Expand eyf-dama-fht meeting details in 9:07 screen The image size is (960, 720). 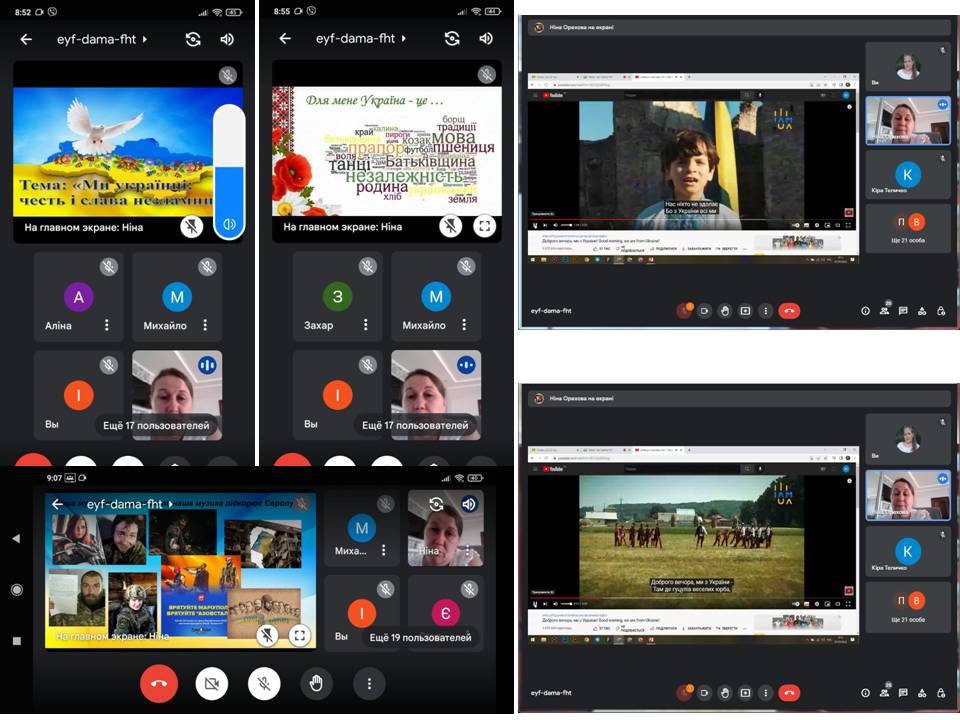point(130,504)
